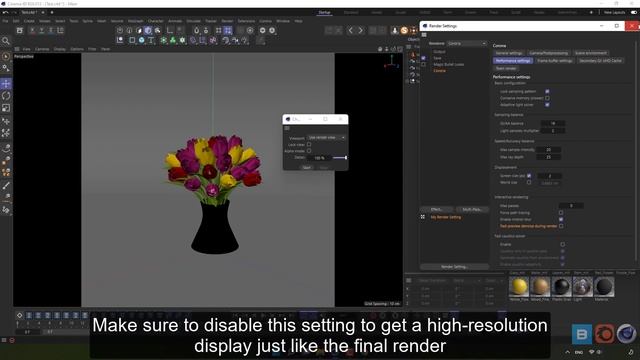The height and width of the screenshot is (360, 640).
Task: Click the timeline keyframe diamond icon
Action: click(x=19, y=315)
